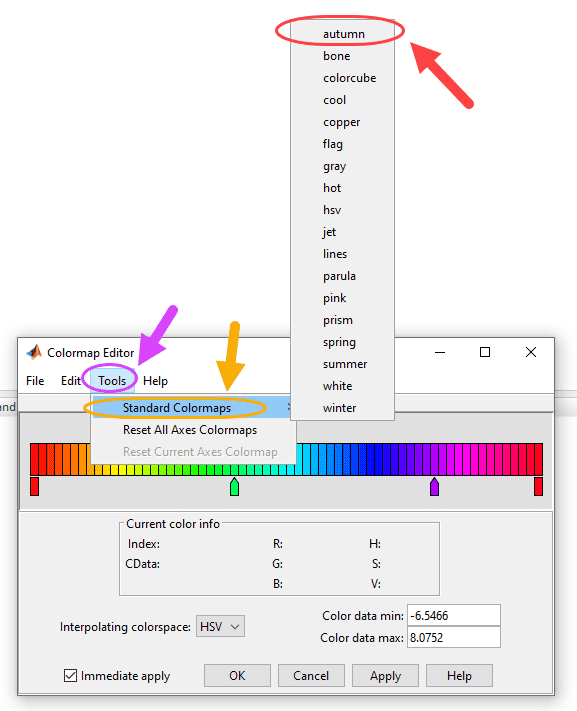Open the Tools menu
This screenshot has height=711, width=577.
click(x=112, y=380)
